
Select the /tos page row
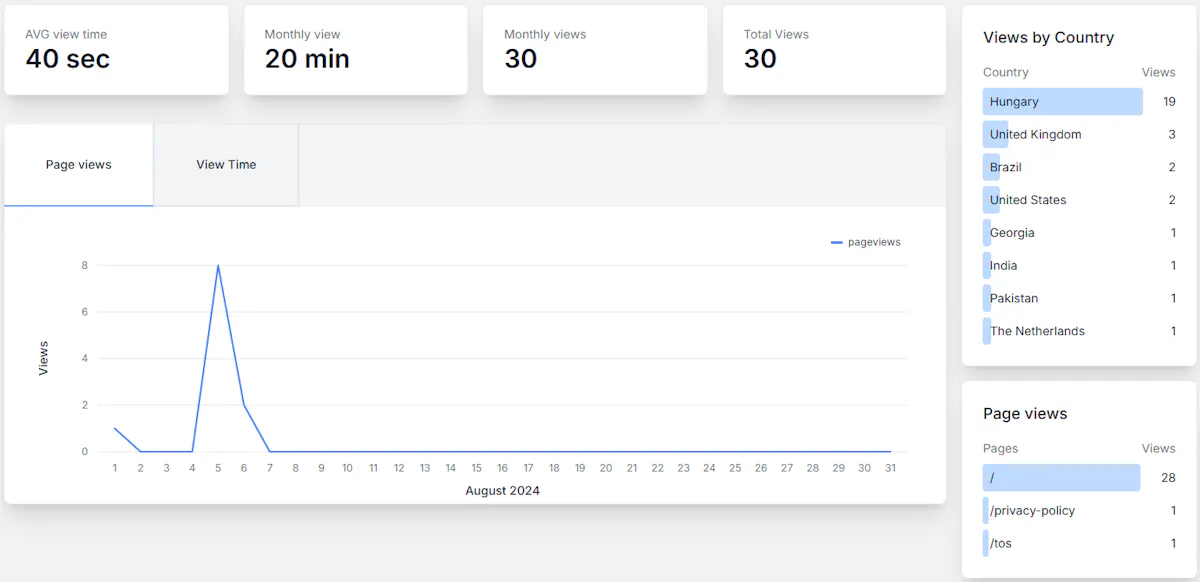tap(1079, 543)
